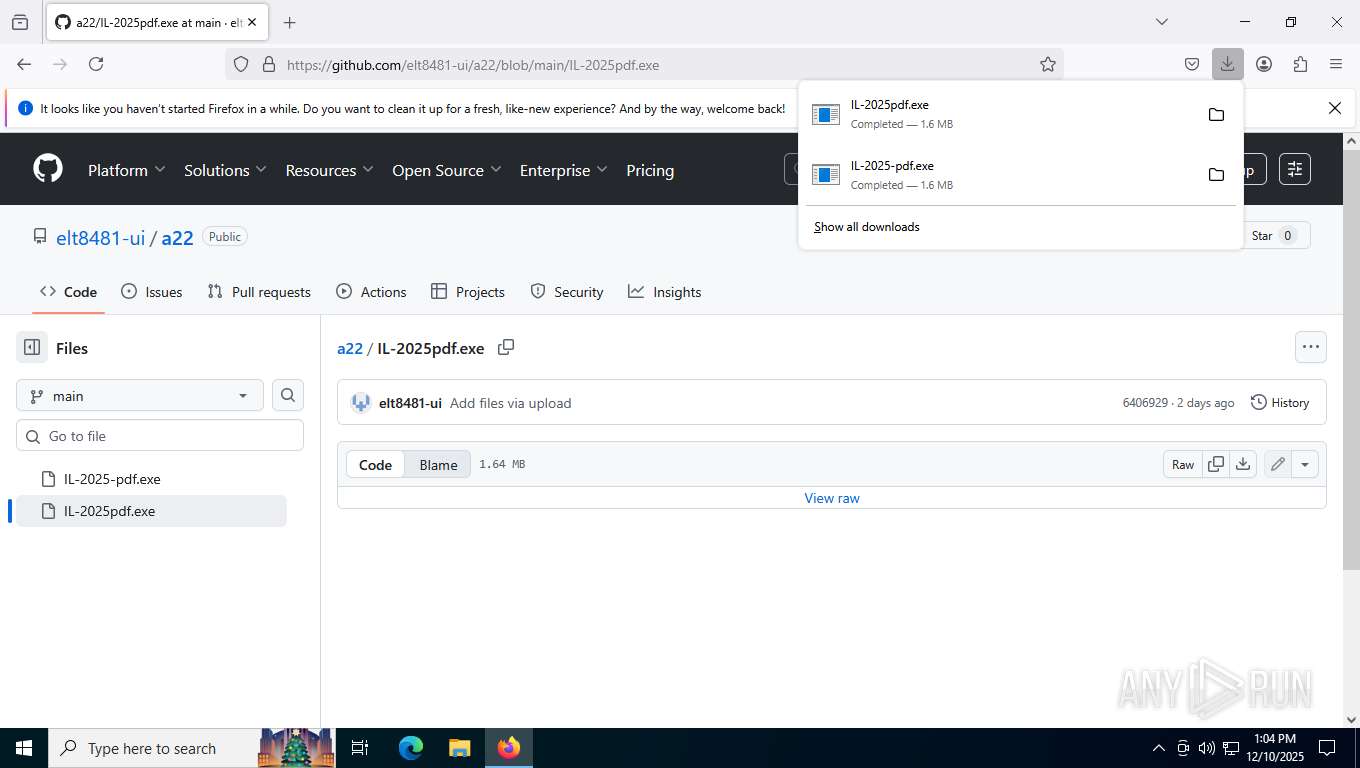This screenshot has height=768, width=1360.
Task: Open elt8481-ui owner link
Action: point(100,237)
